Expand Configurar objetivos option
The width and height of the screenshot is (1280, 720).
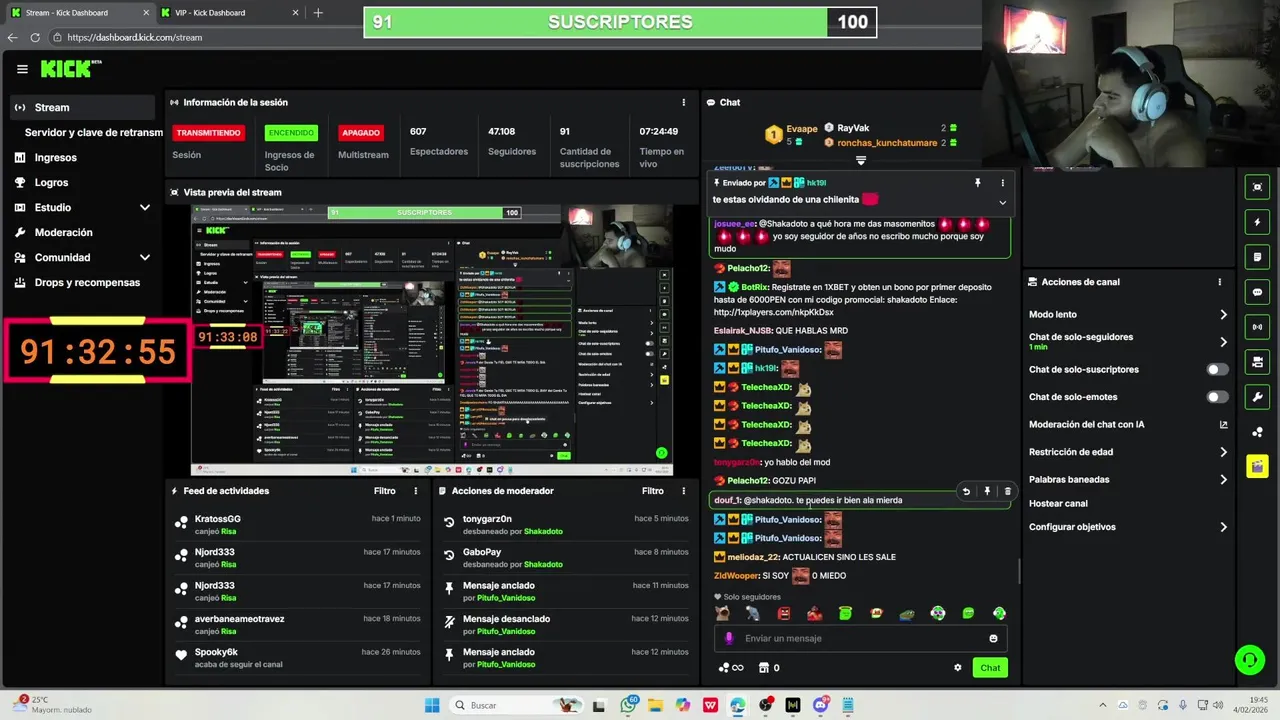[1223, 527]
